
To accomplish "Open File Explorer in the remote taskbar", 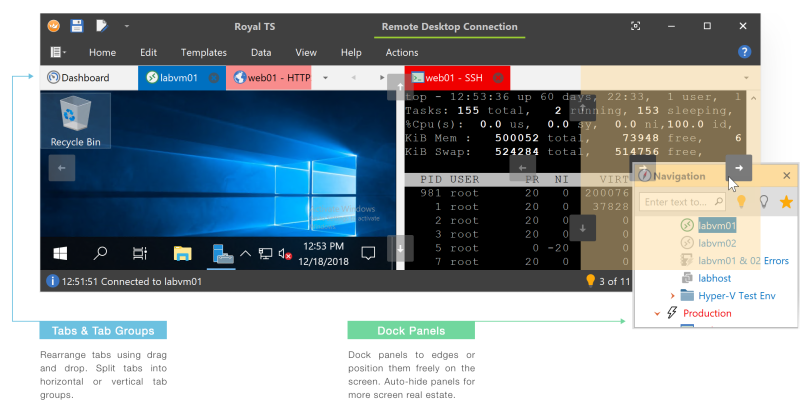I will [x=182, y=254].
